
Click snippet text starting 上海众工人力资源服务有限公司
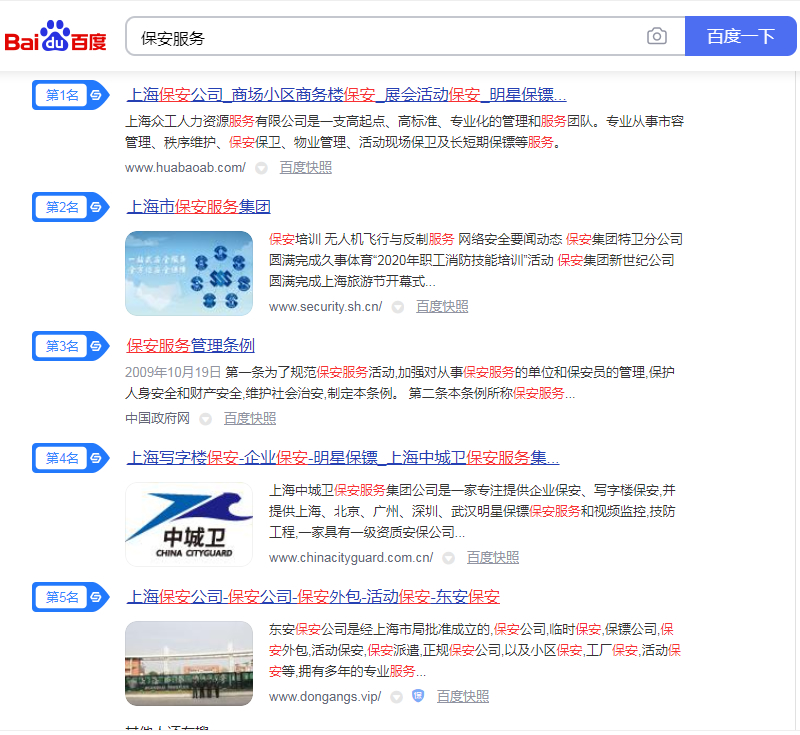[x=405, y=132]
